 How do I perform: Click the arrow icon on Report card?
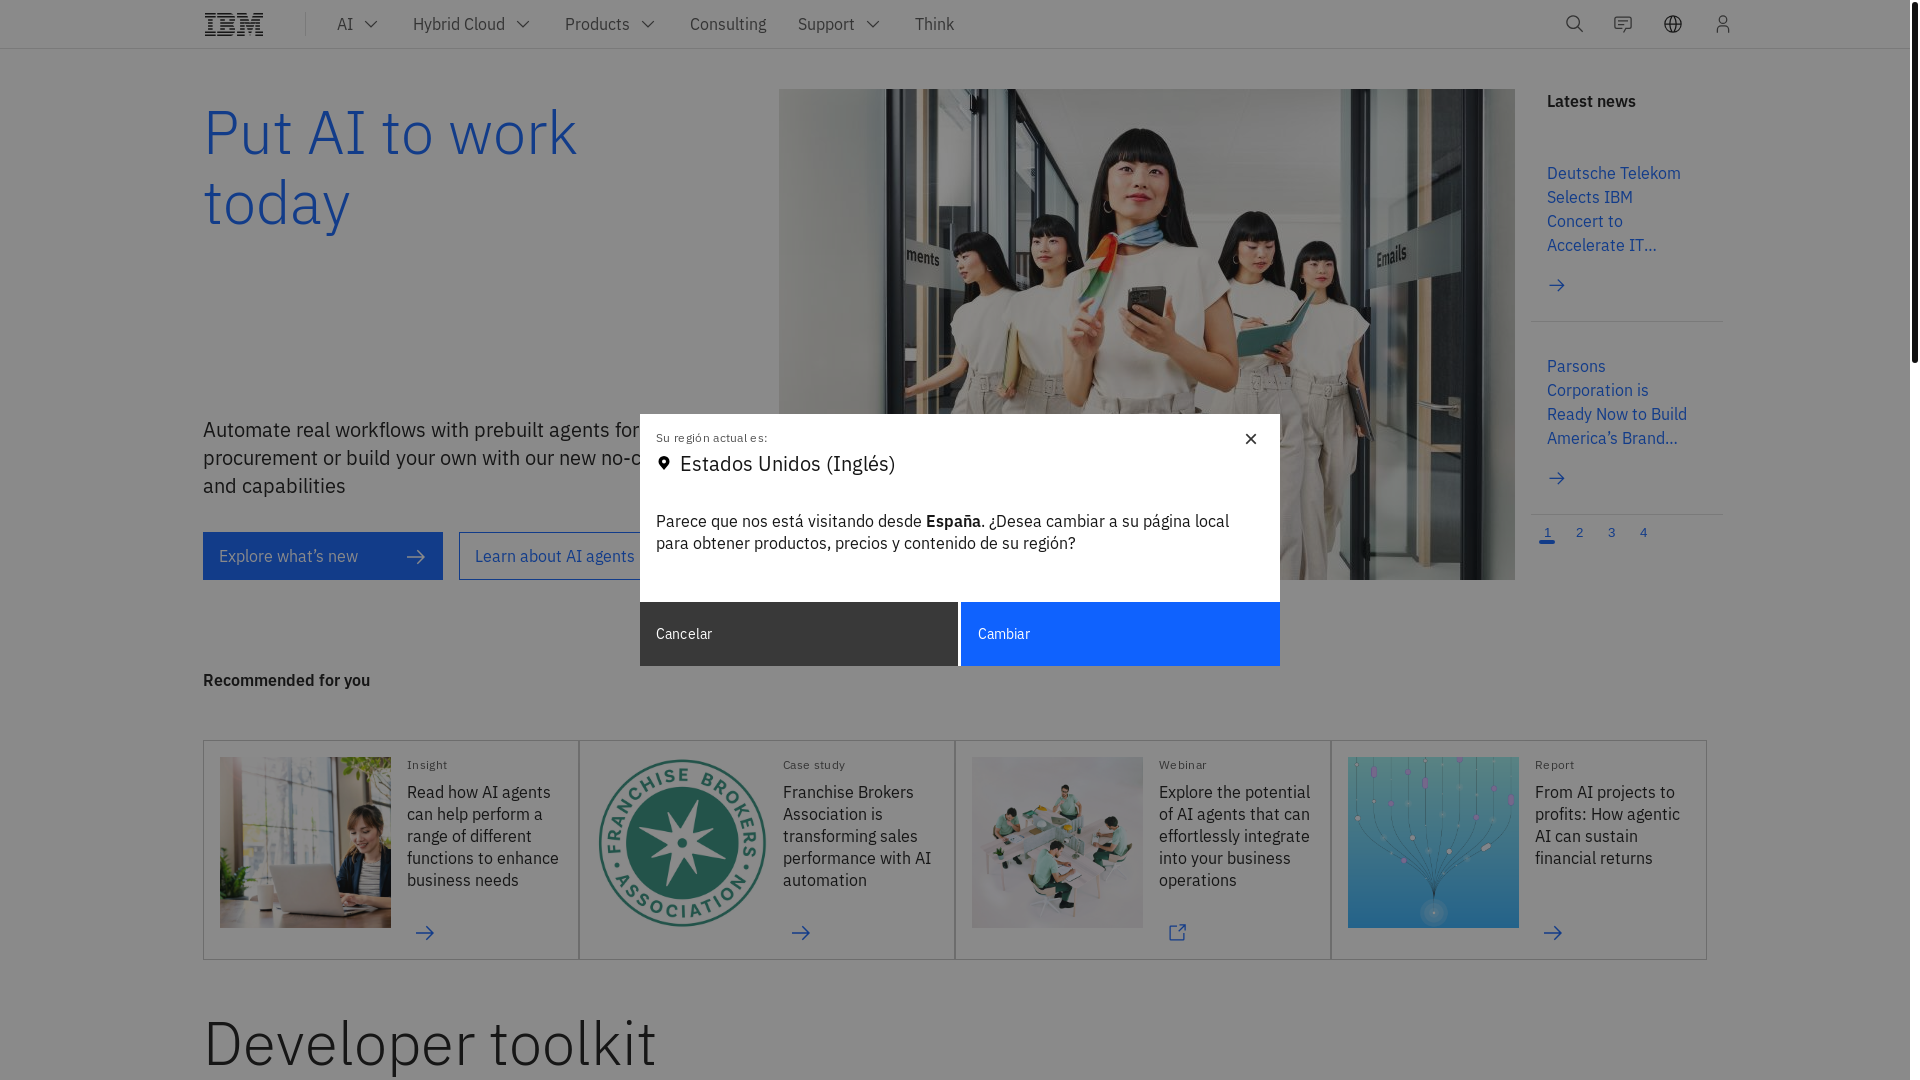tap(1553, 933)
